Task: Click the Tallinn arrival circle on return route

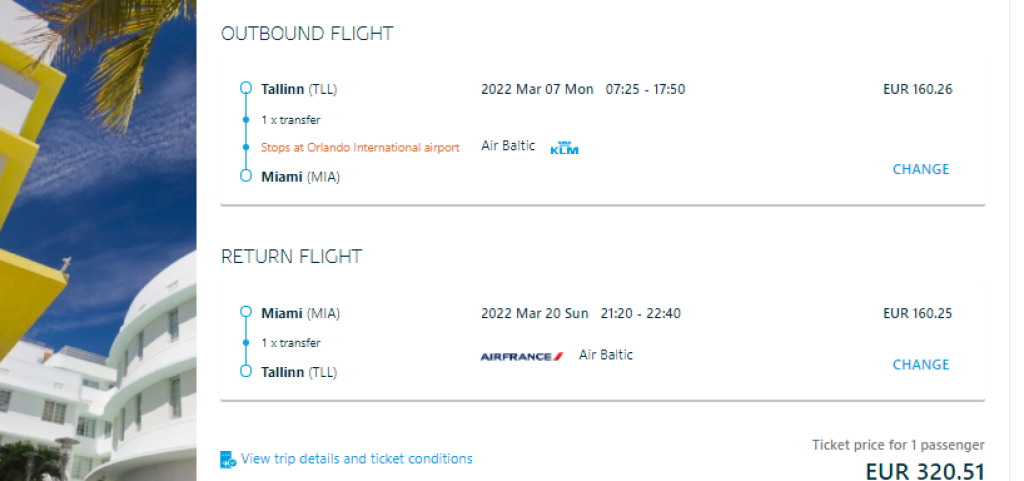Action: point(246,372)
